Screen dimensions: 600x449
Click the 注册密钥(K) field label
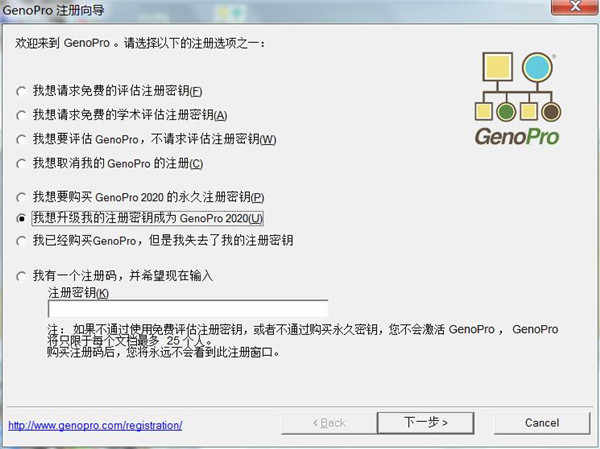[78, 293]
